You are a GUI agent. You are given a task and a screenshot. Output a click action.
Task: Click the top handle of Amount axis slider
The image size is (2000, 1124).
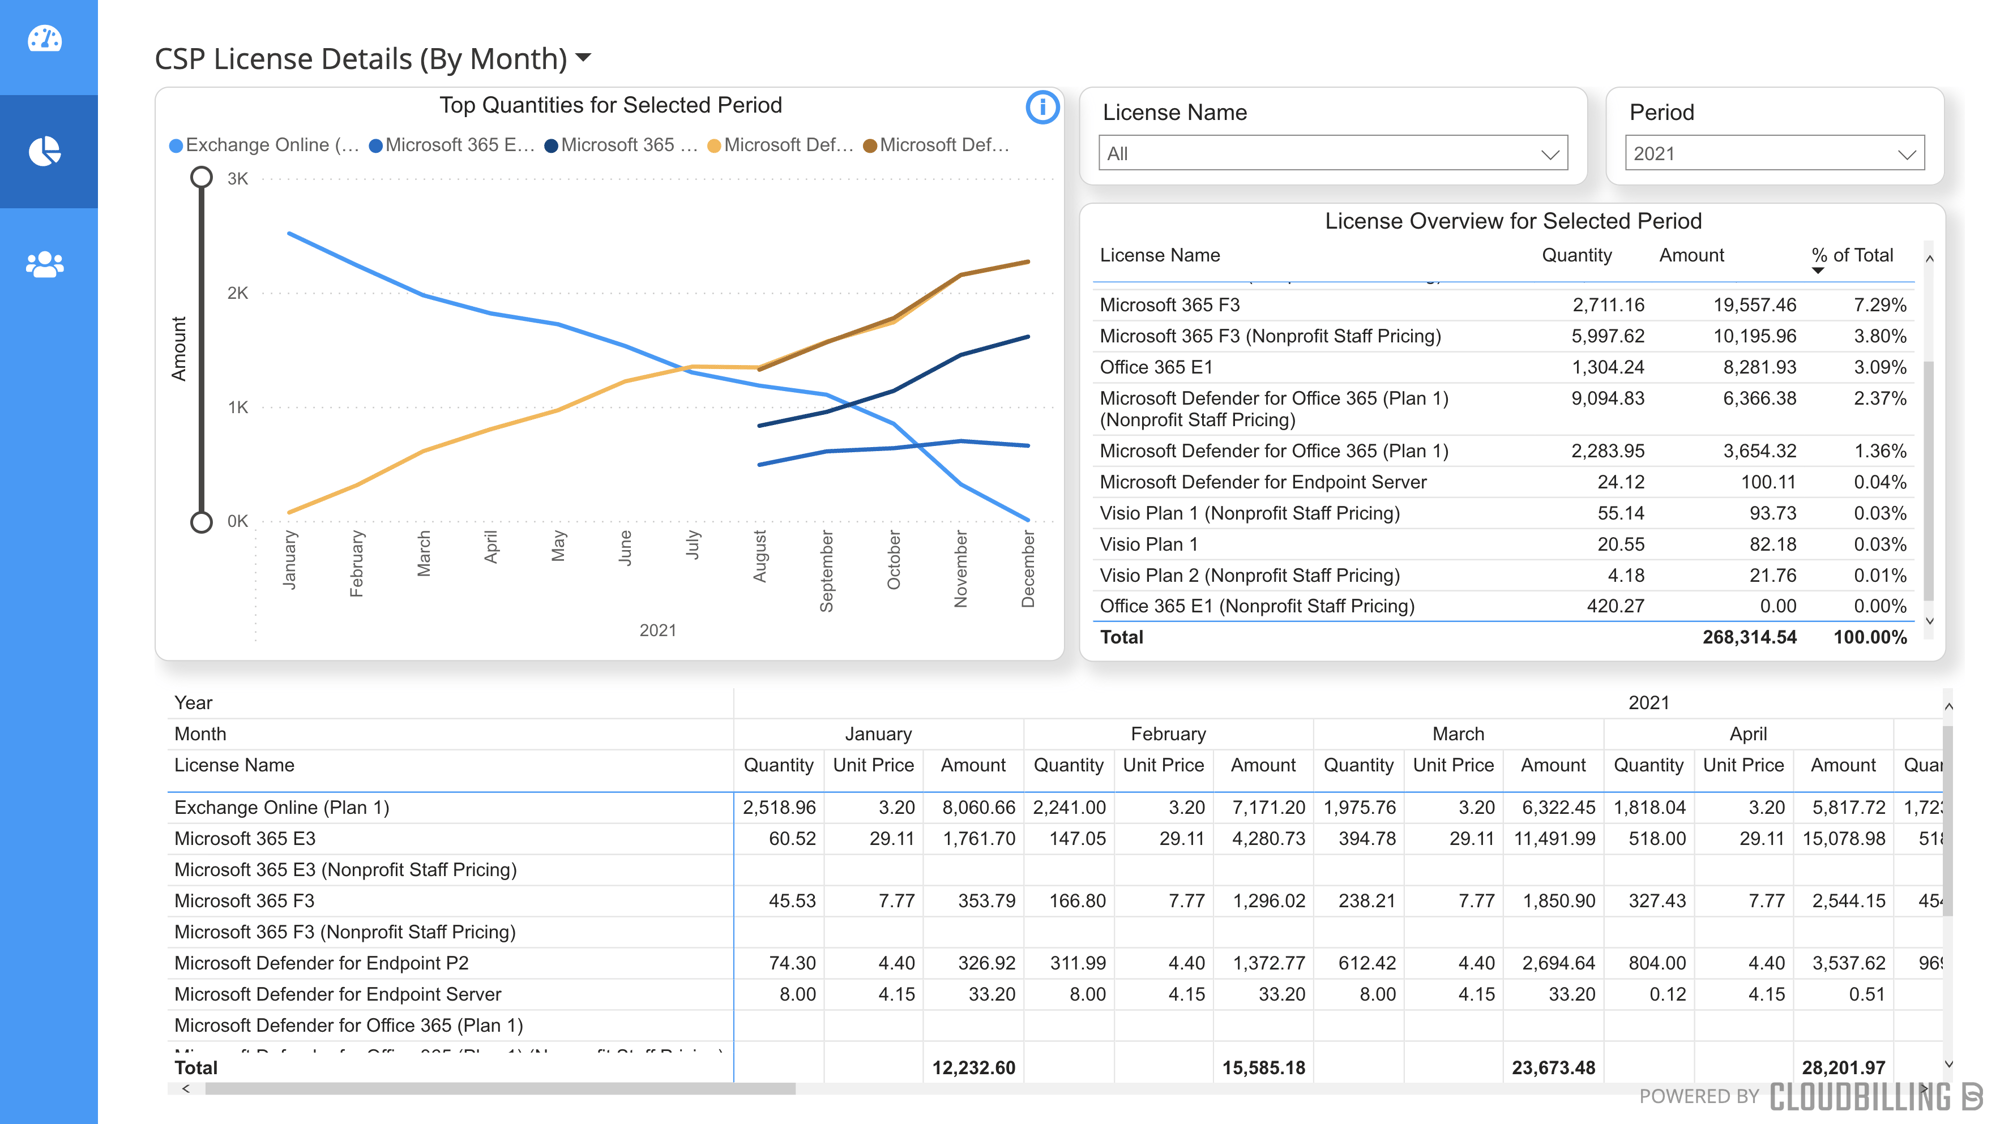coord(201,178)
